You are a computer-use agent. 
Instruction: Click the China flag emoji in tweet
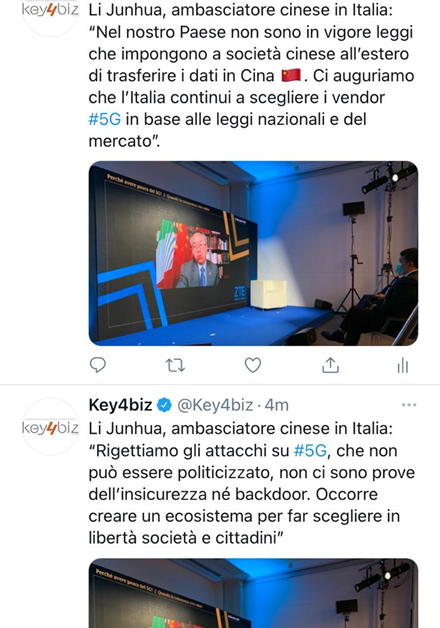(291, 75)
